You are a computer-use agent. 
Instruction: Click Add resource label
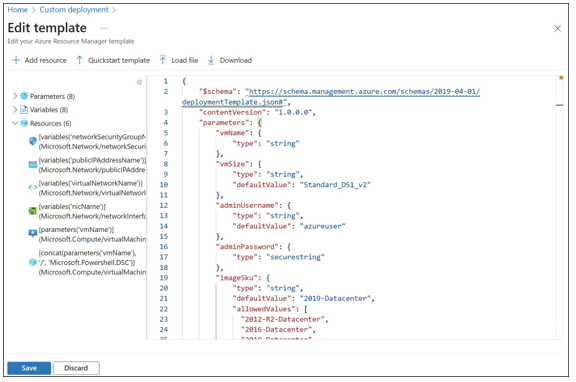click(46, 60)
